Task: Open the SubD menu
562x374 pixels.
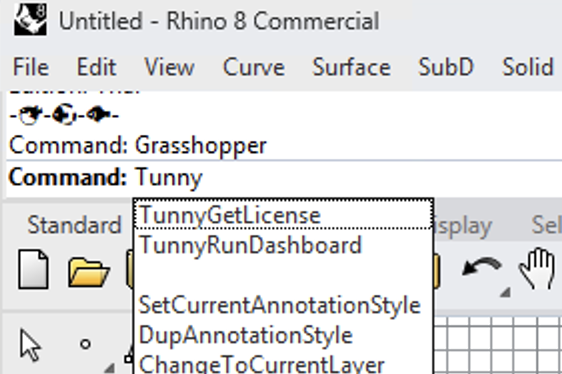Action: [446, 67]
